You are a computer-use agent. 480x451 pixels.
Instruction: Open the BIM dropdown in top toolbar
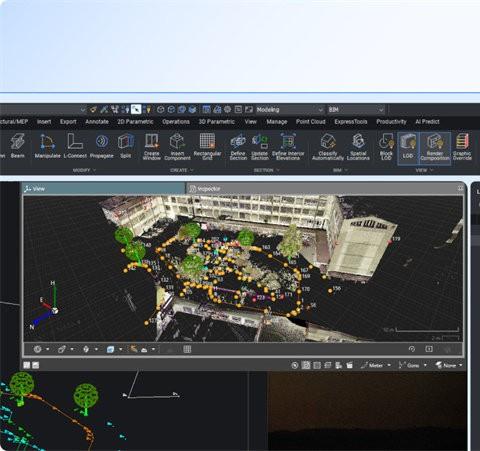tap(356, 109)
